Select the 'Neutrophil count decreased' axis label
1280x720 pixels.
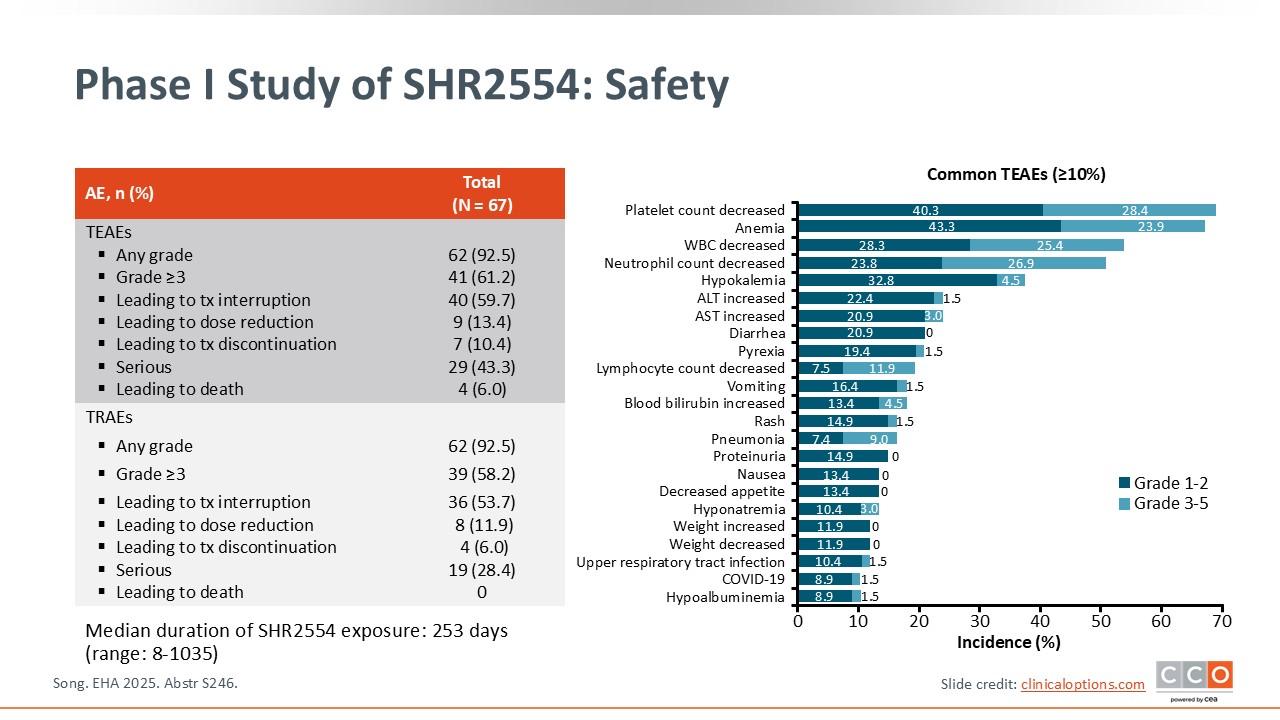pyautogui.click(x=694, y=263)
